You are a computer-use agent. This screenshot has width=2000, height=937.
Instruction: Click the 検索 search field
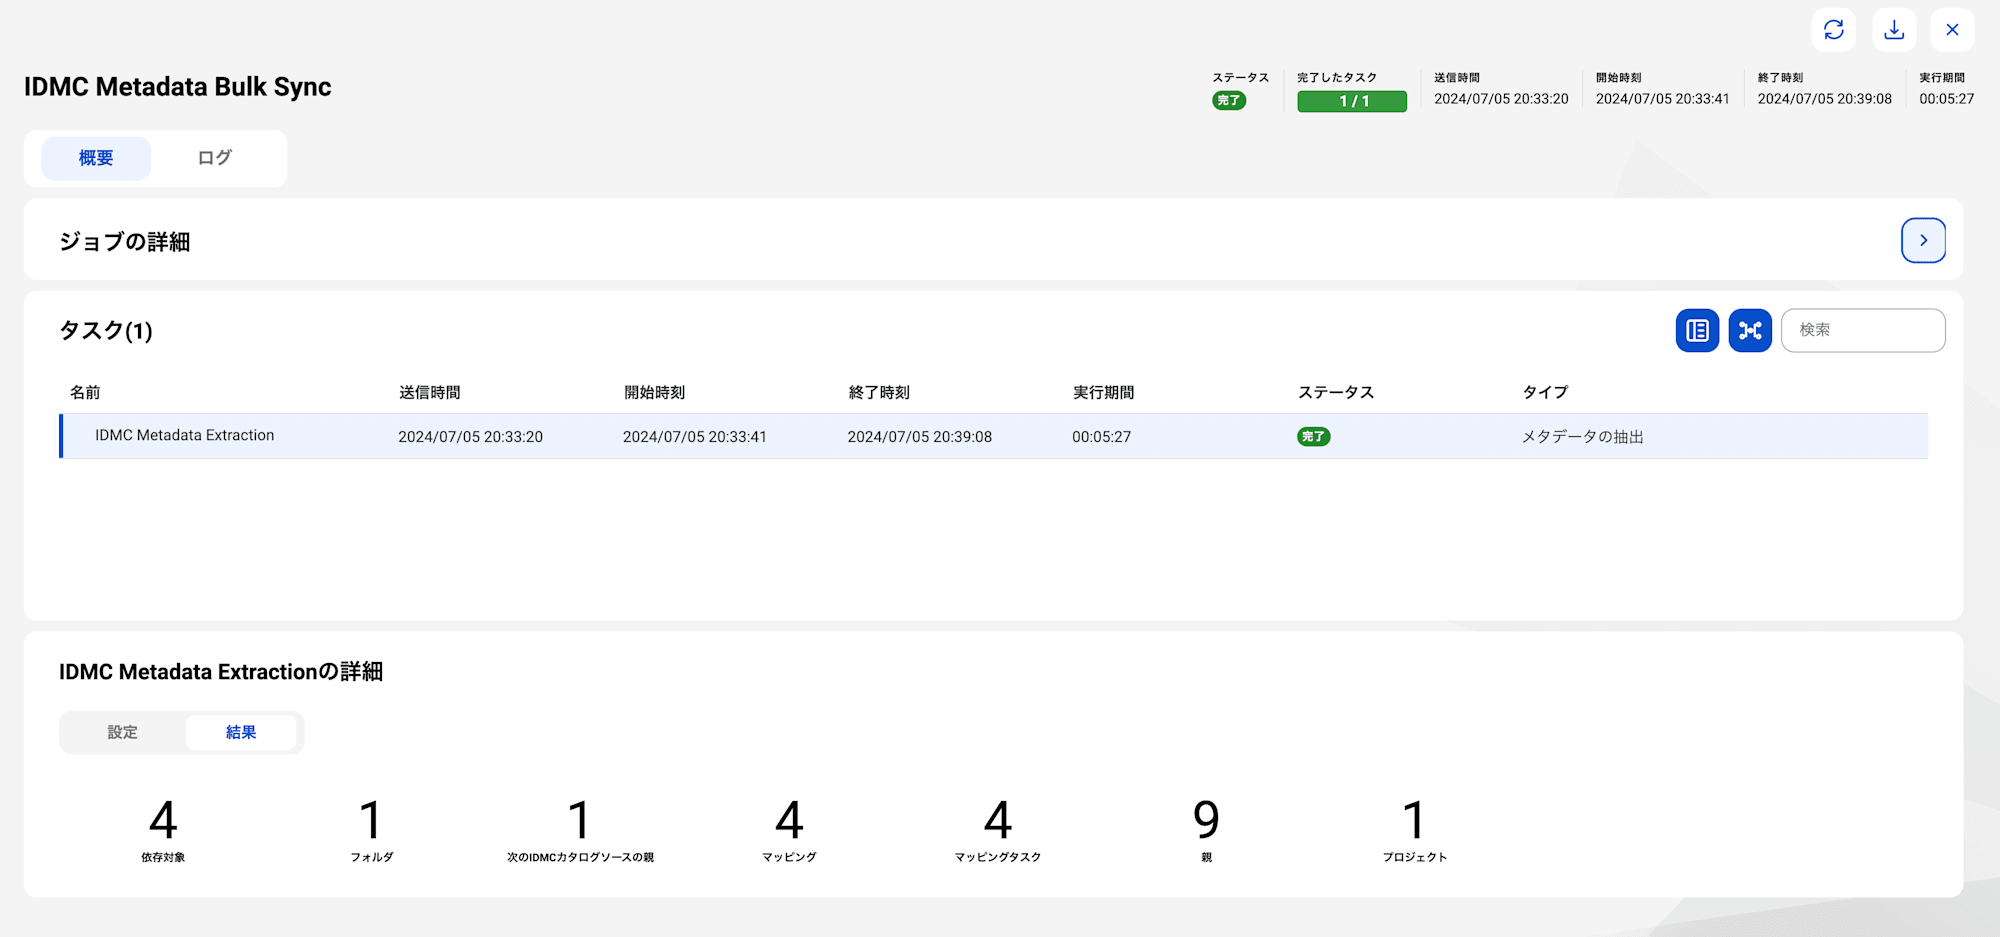[x=1863, y=330]
